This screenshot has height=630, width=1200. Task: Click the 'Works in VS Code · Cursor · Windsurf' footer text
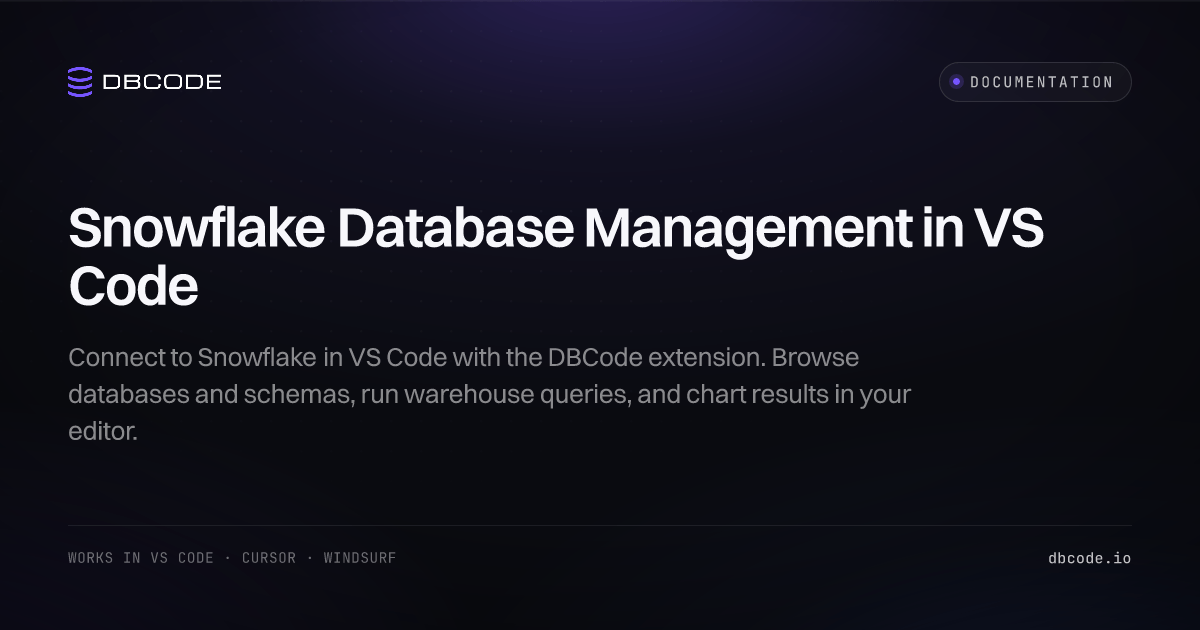[x=232, y=558]
